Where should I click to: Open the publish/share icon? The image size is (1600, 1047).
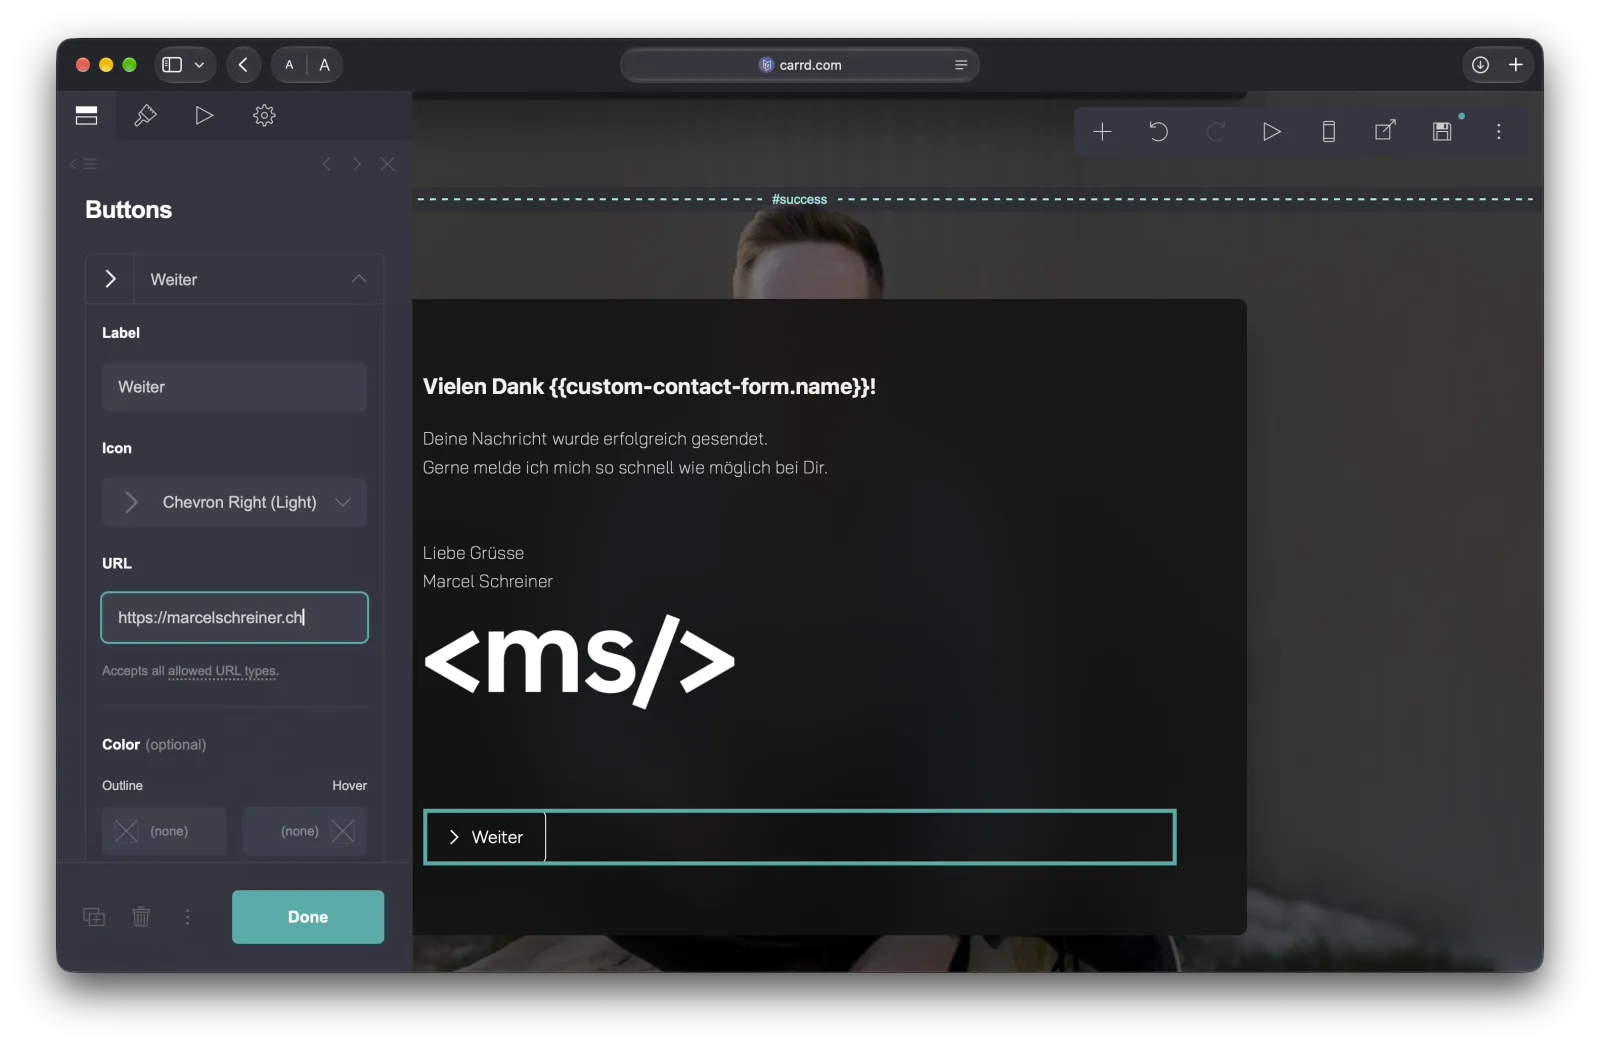coord(1385,131)
